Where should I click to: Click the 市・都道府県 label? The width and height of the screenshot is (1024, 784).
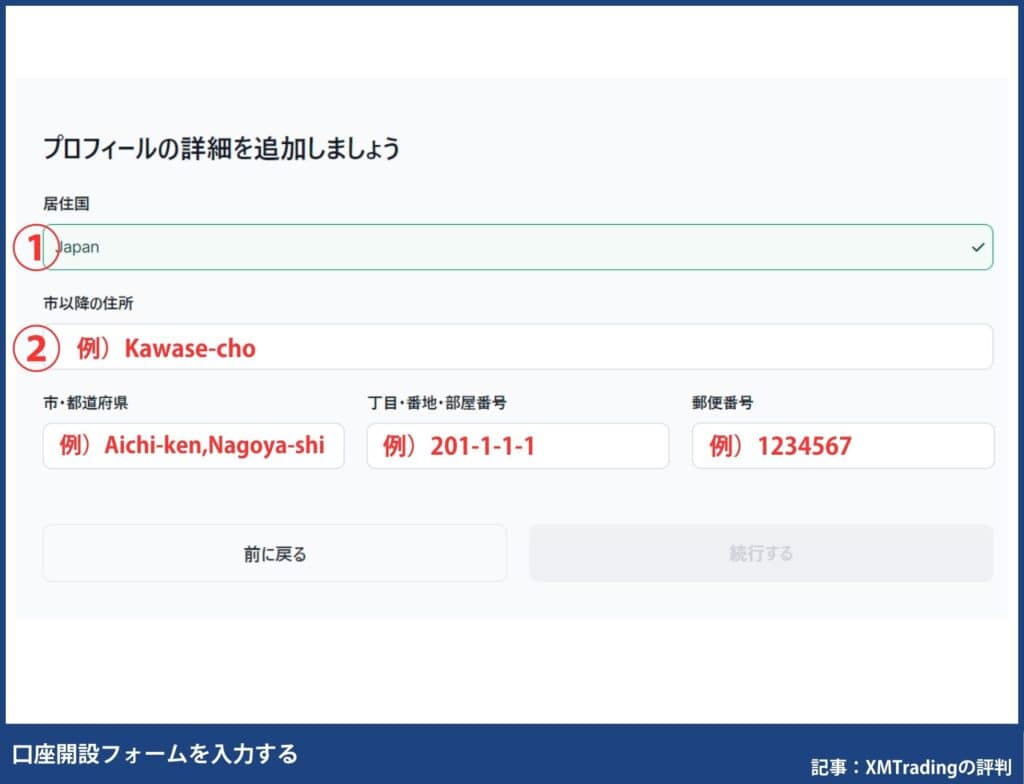click(86, 402)
